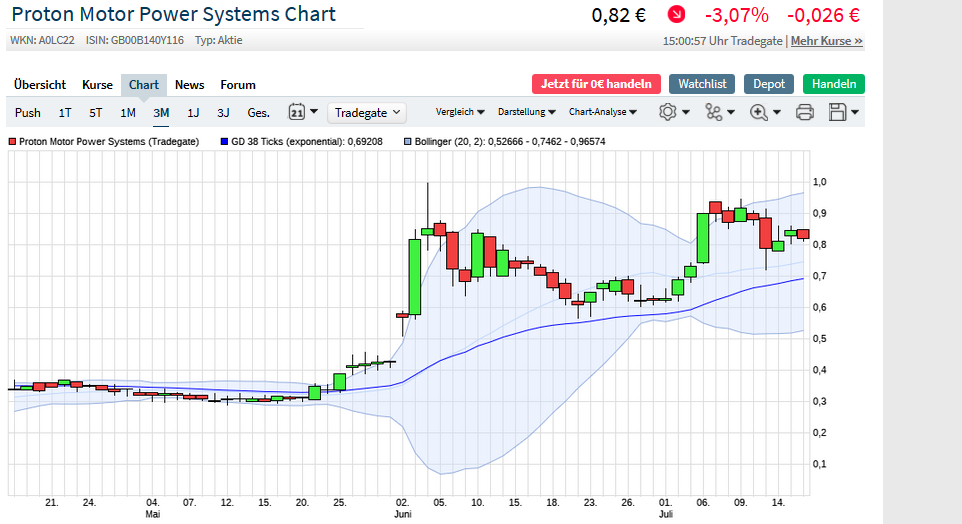Screen dimensions: 962x524
Task: Click the 14. date axis label
Action: (778, 503)
